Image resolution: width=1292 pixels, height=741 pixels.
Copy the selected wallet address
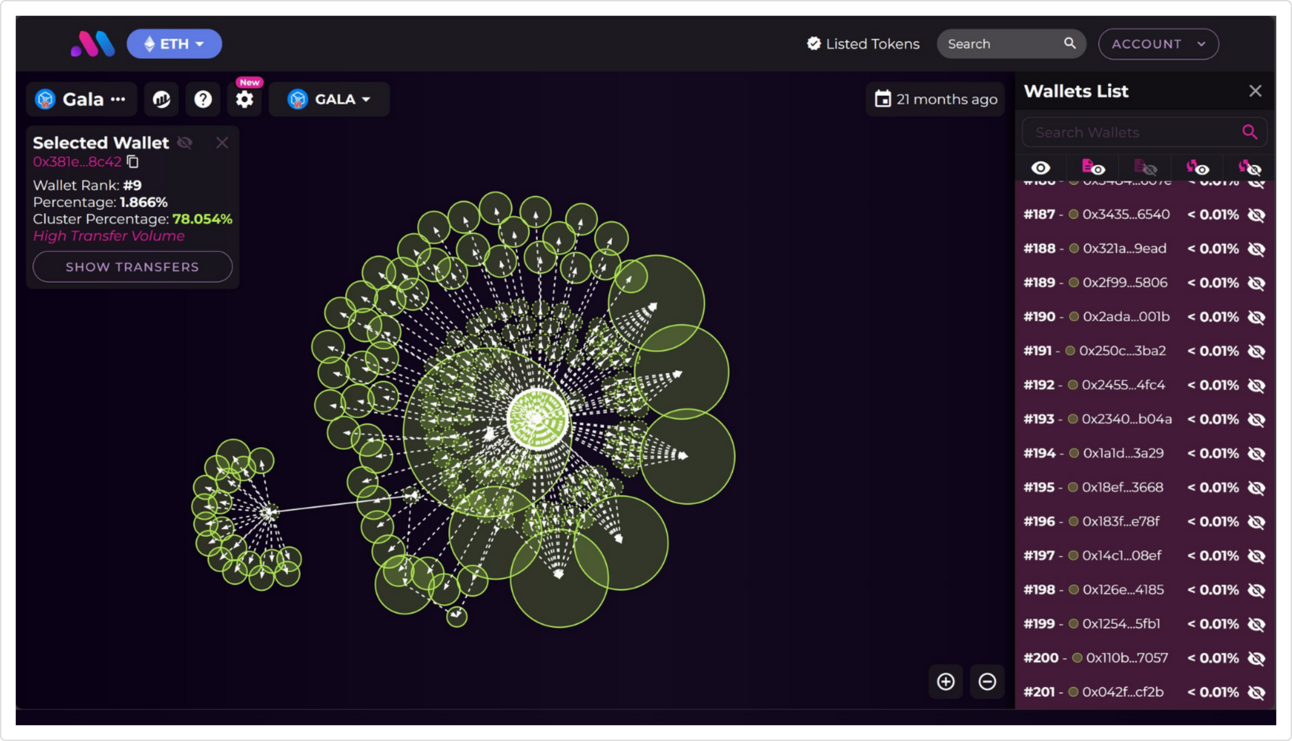pyautogui.click(x=133, y=160)
